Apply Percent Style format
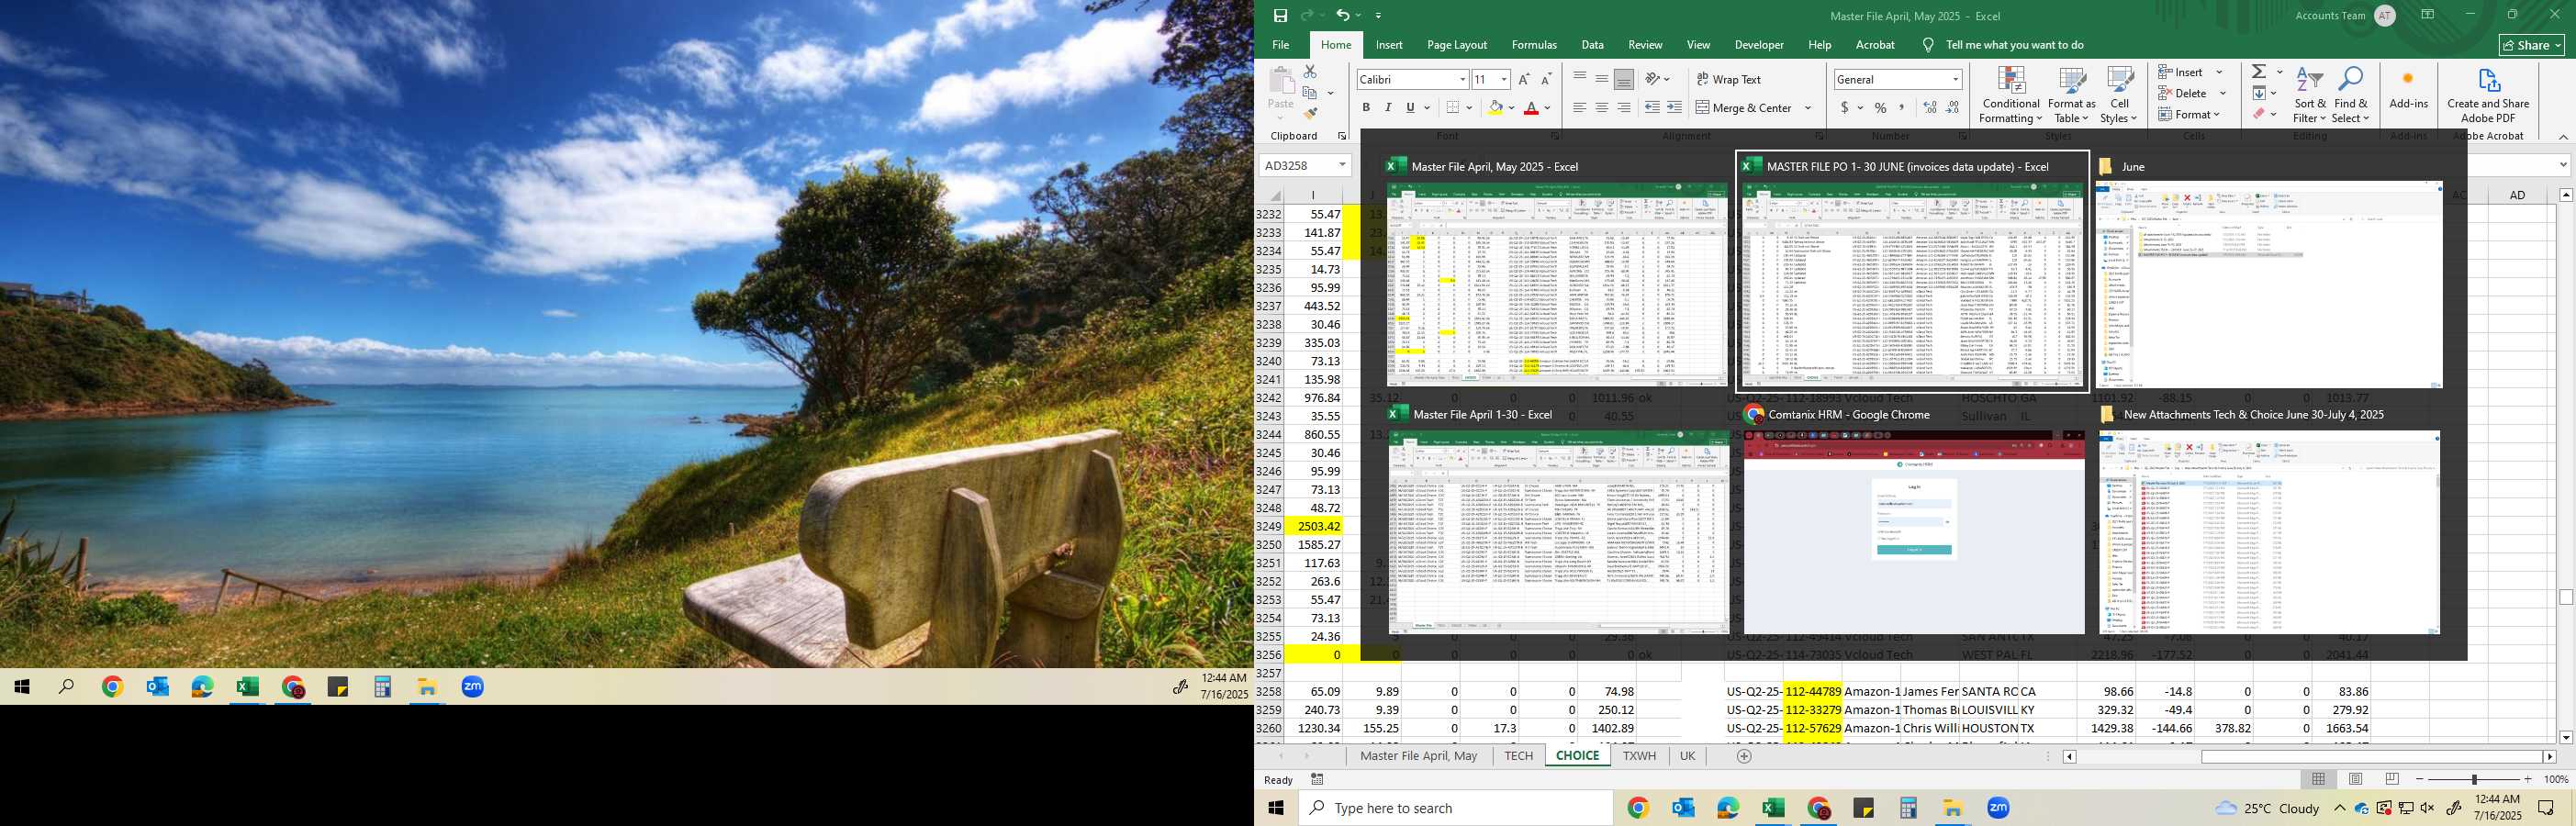This screenshot has width=2576, height=826. 1881,108
